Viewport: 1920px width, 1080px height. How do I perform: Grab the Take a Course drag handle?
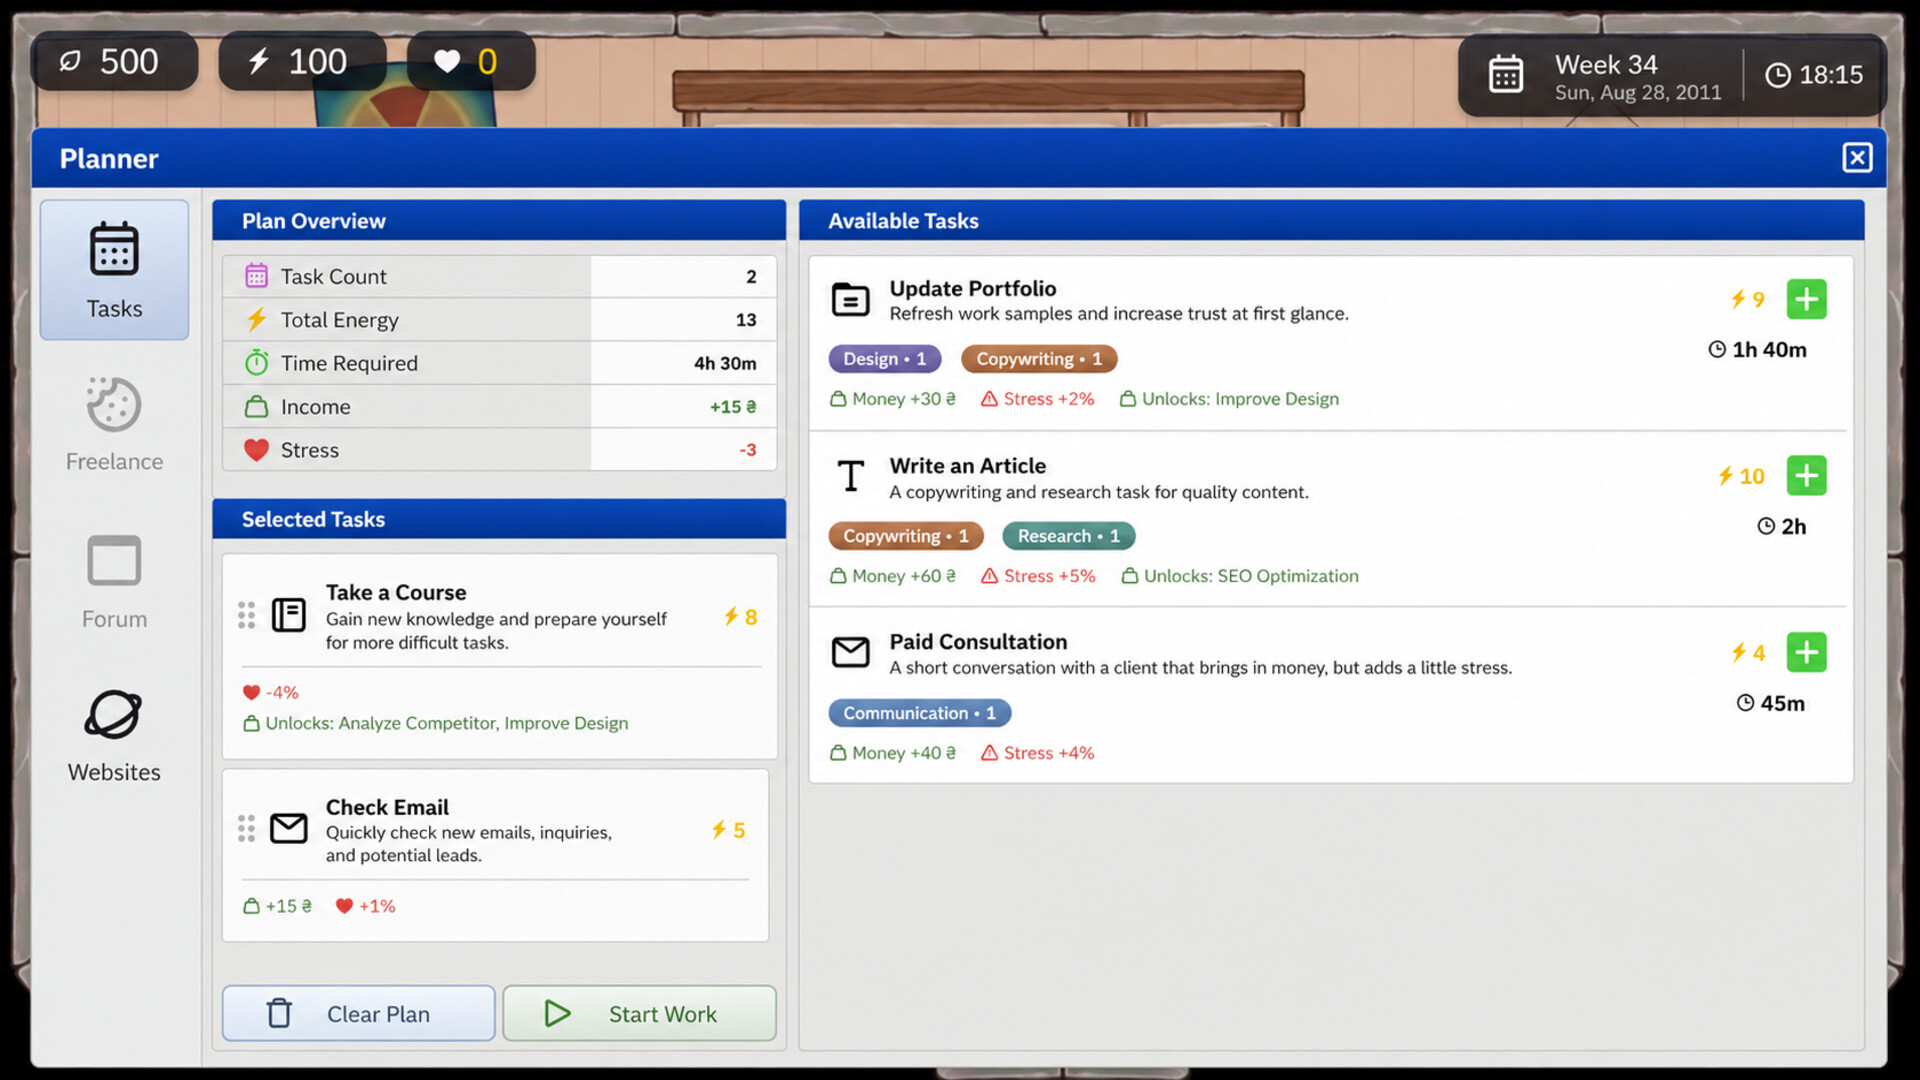tap(246, 615)
